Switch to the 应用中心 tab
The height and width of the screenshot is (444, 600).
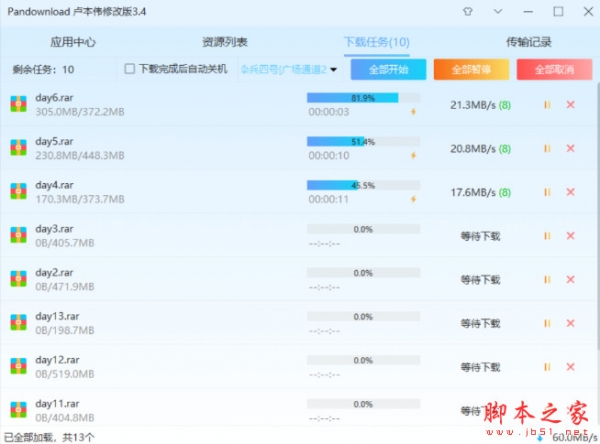click(x=73, y=42)
